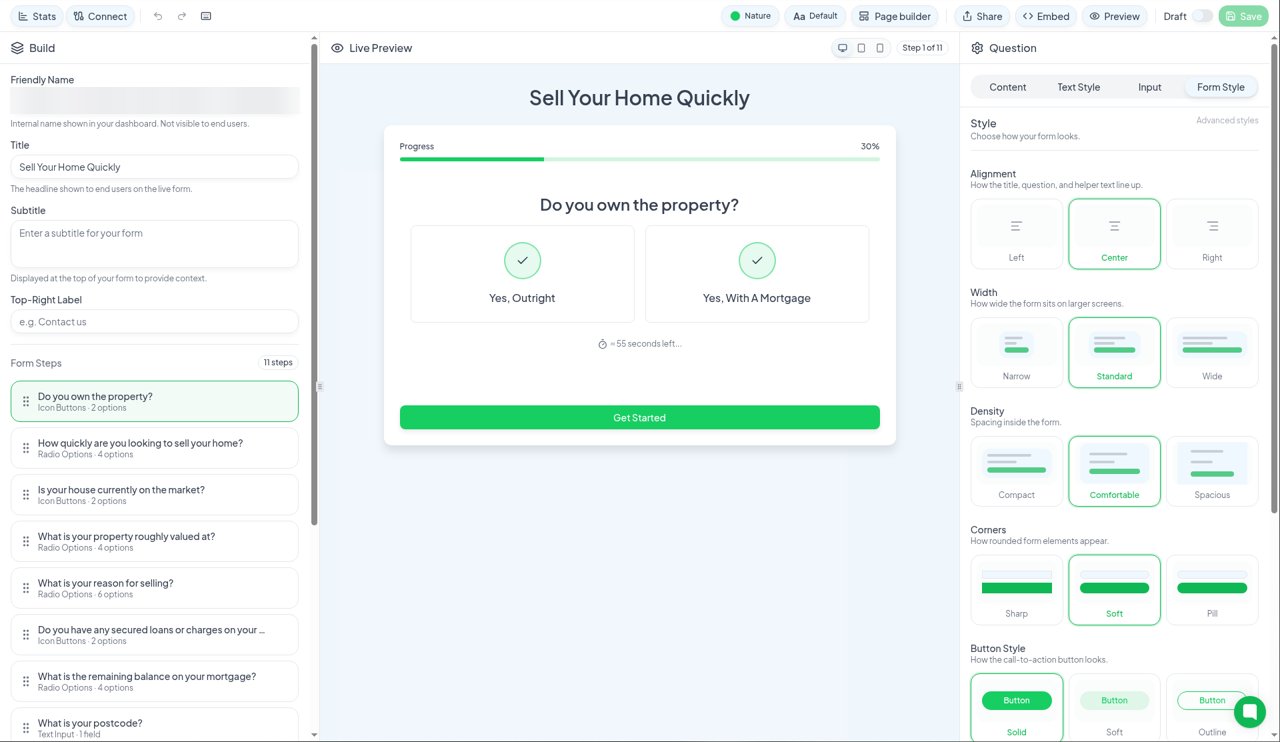Viewport: 1280px width, 742px height.
Task: Open the Nature color theme picker
Action: 750,16
